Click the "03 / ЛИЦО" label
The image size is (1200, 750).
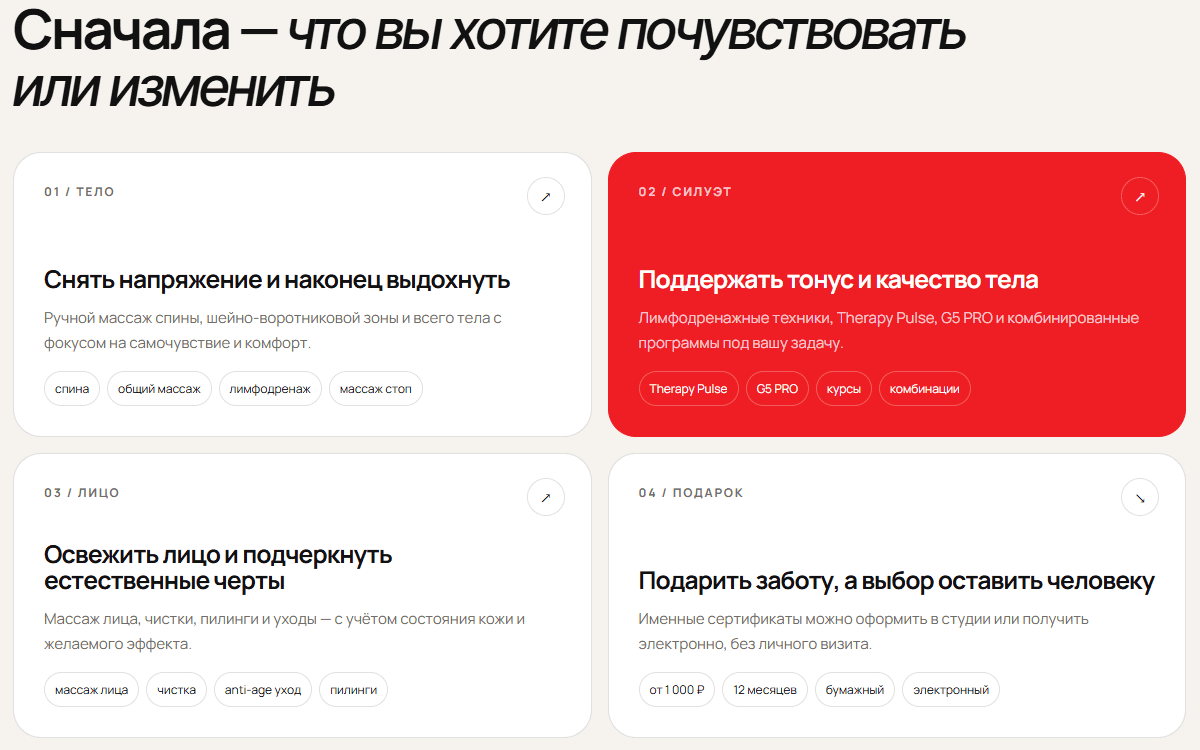[82, 493]
